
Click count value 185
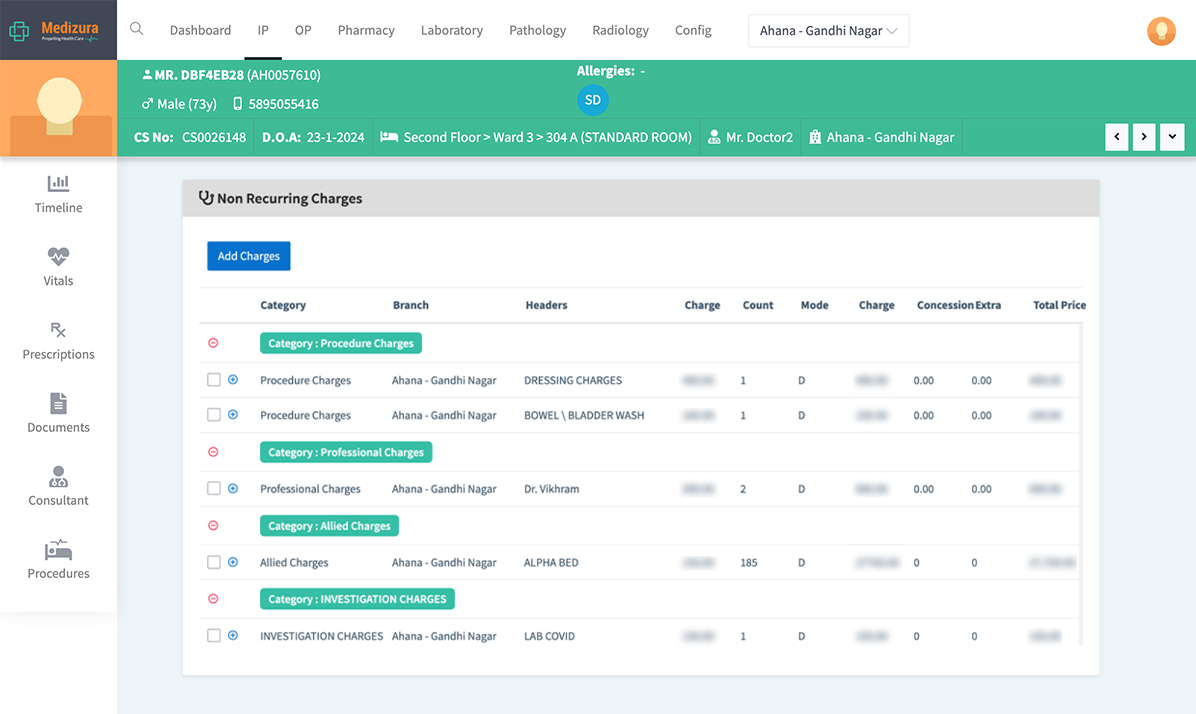point(749,562)
